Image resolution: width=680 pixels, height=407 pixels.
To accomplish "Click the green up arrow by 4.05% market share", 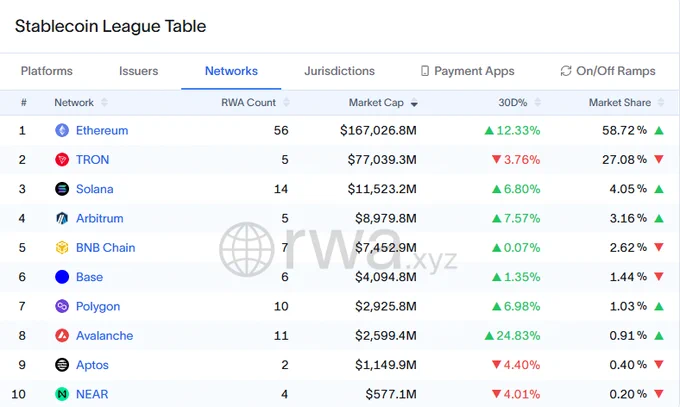I will point(659,189).
